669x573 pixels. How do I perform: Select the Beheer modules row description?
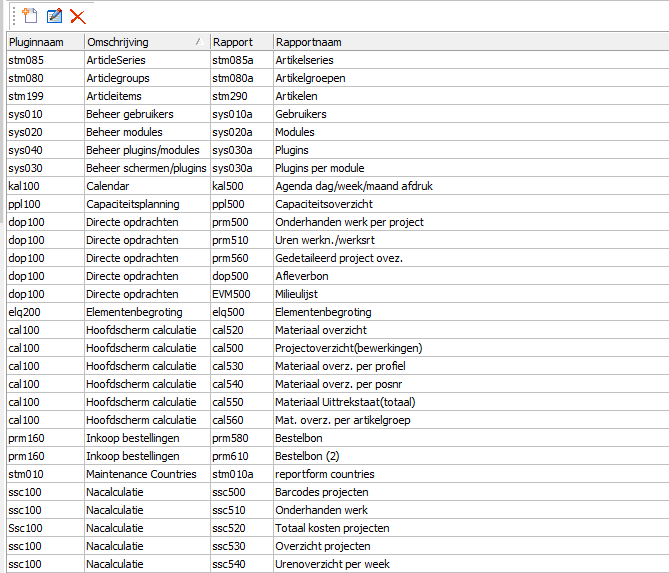147,132
